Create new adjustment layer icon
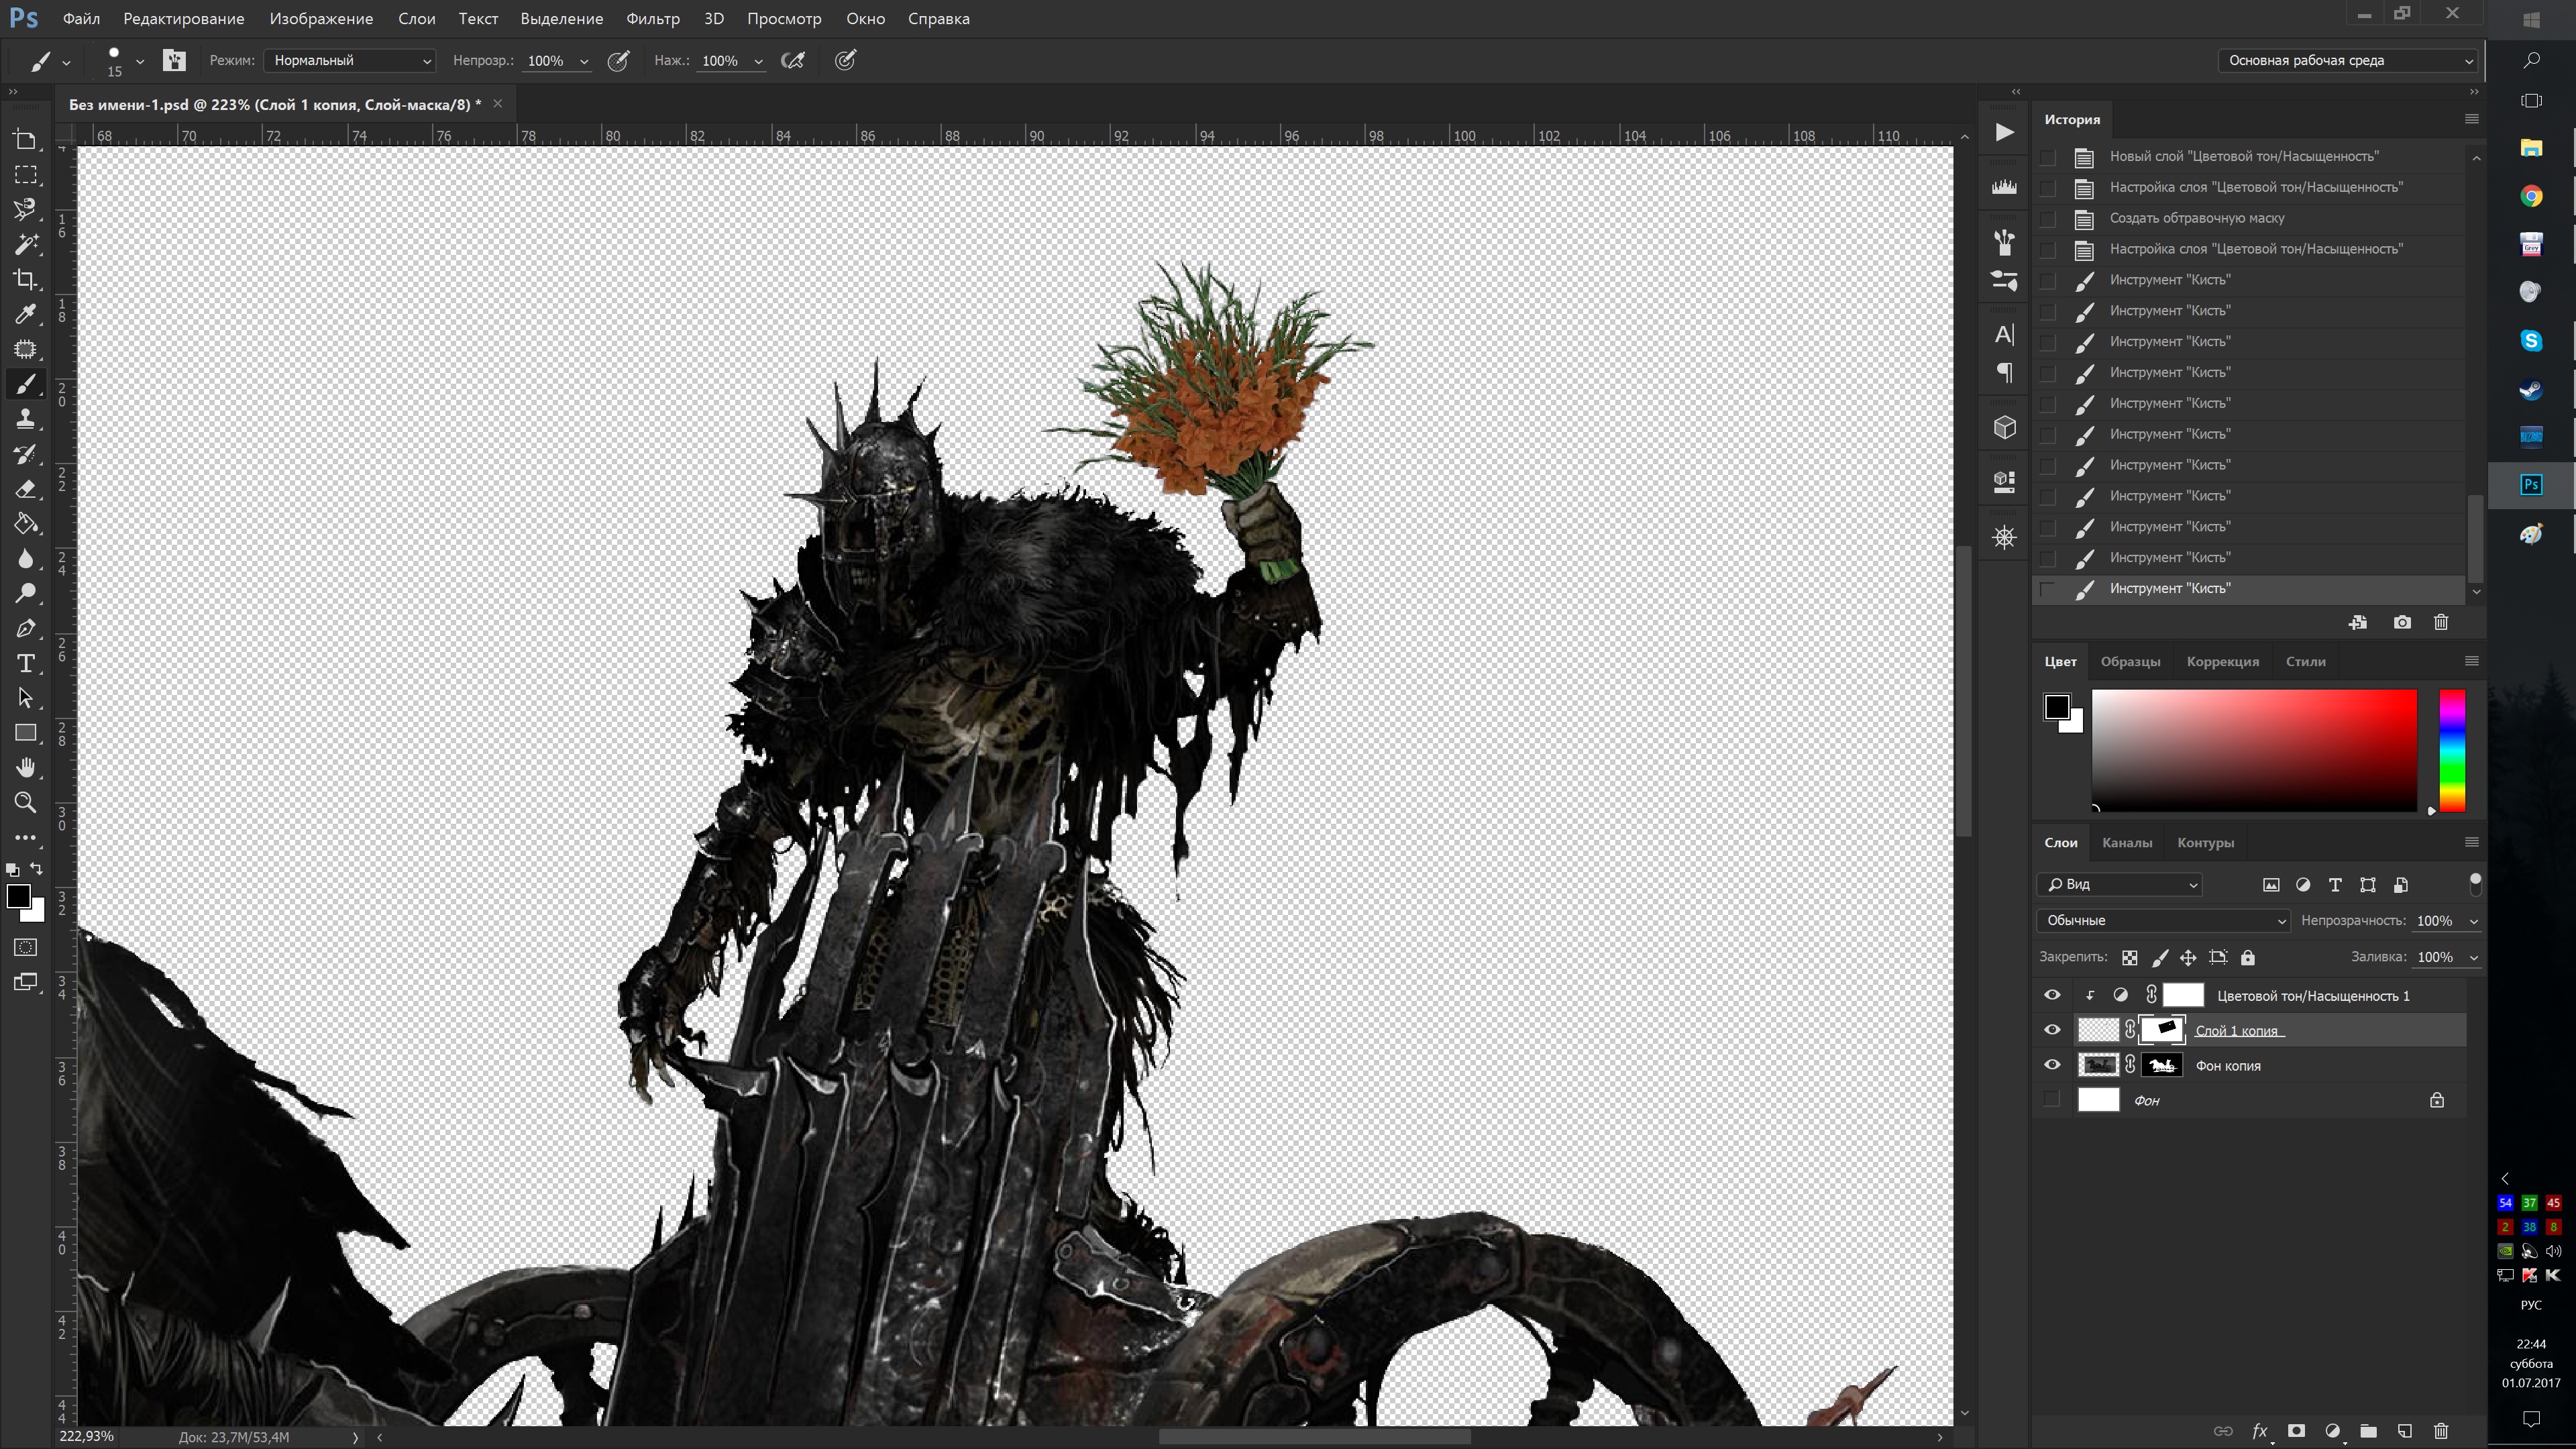 (2333, 1431)
